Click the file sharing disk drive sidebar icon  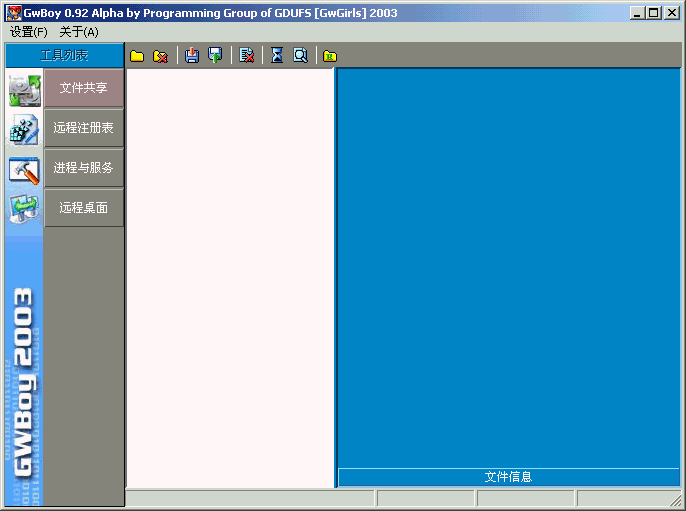click(24, 90)
